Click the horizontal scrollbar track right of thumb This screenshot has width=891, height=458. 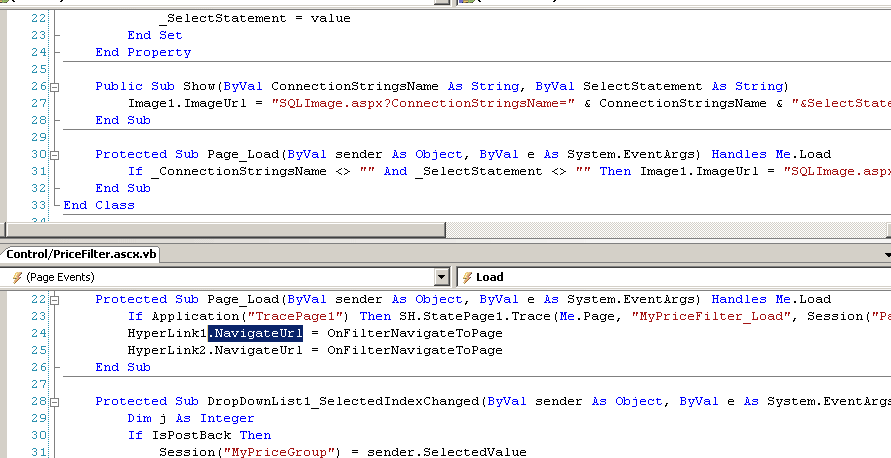point(665,230)
